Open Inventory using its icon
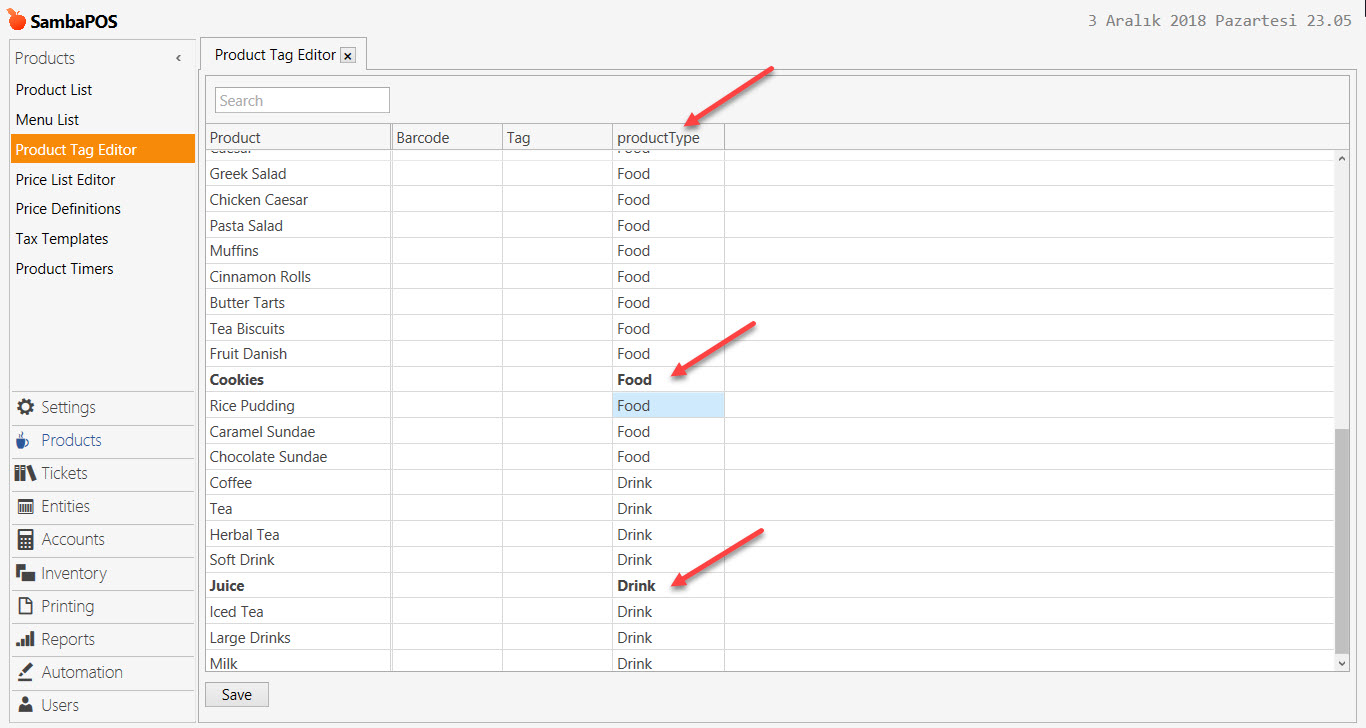Viewport: 1366px width, 728px height. point(25,573)
